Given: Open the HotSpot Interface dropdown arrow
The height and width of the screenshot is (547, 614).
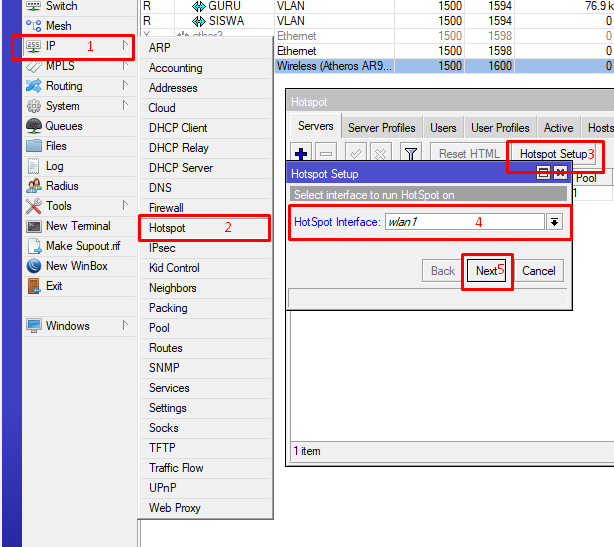Looking at the screenshot, I should 555,221.
